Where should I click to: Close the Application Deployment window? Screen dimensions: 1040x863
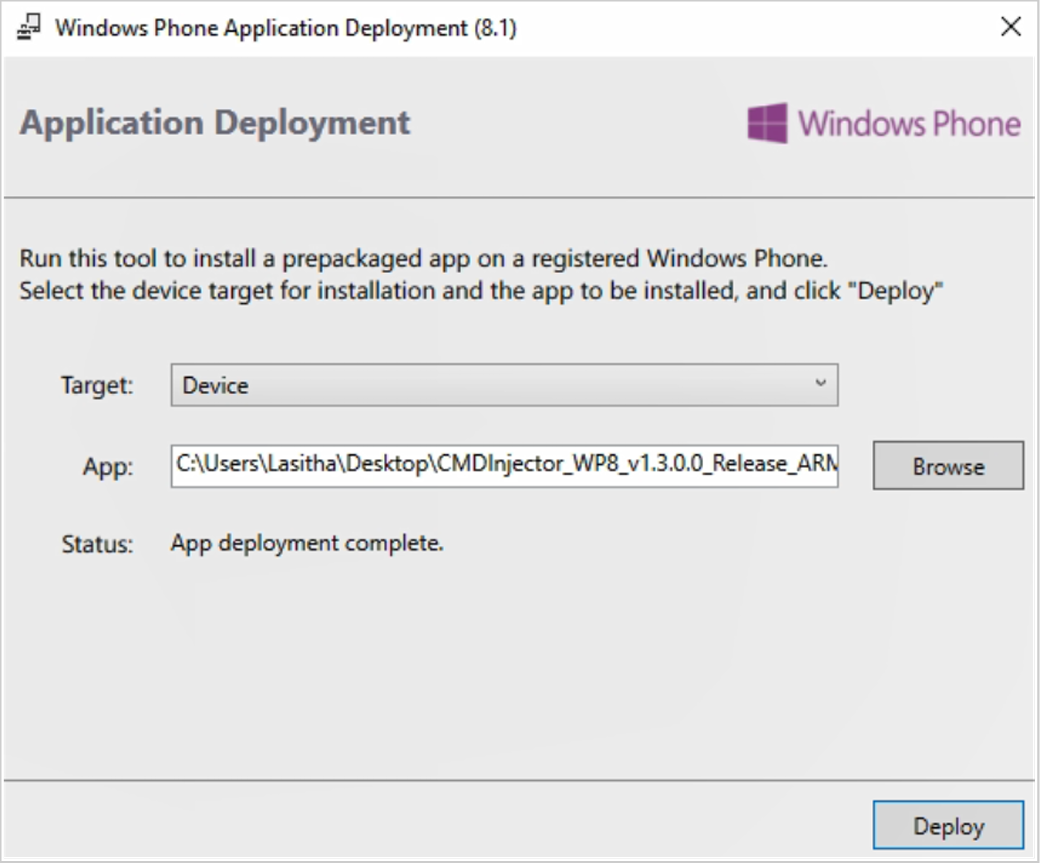coord(1011,27)
